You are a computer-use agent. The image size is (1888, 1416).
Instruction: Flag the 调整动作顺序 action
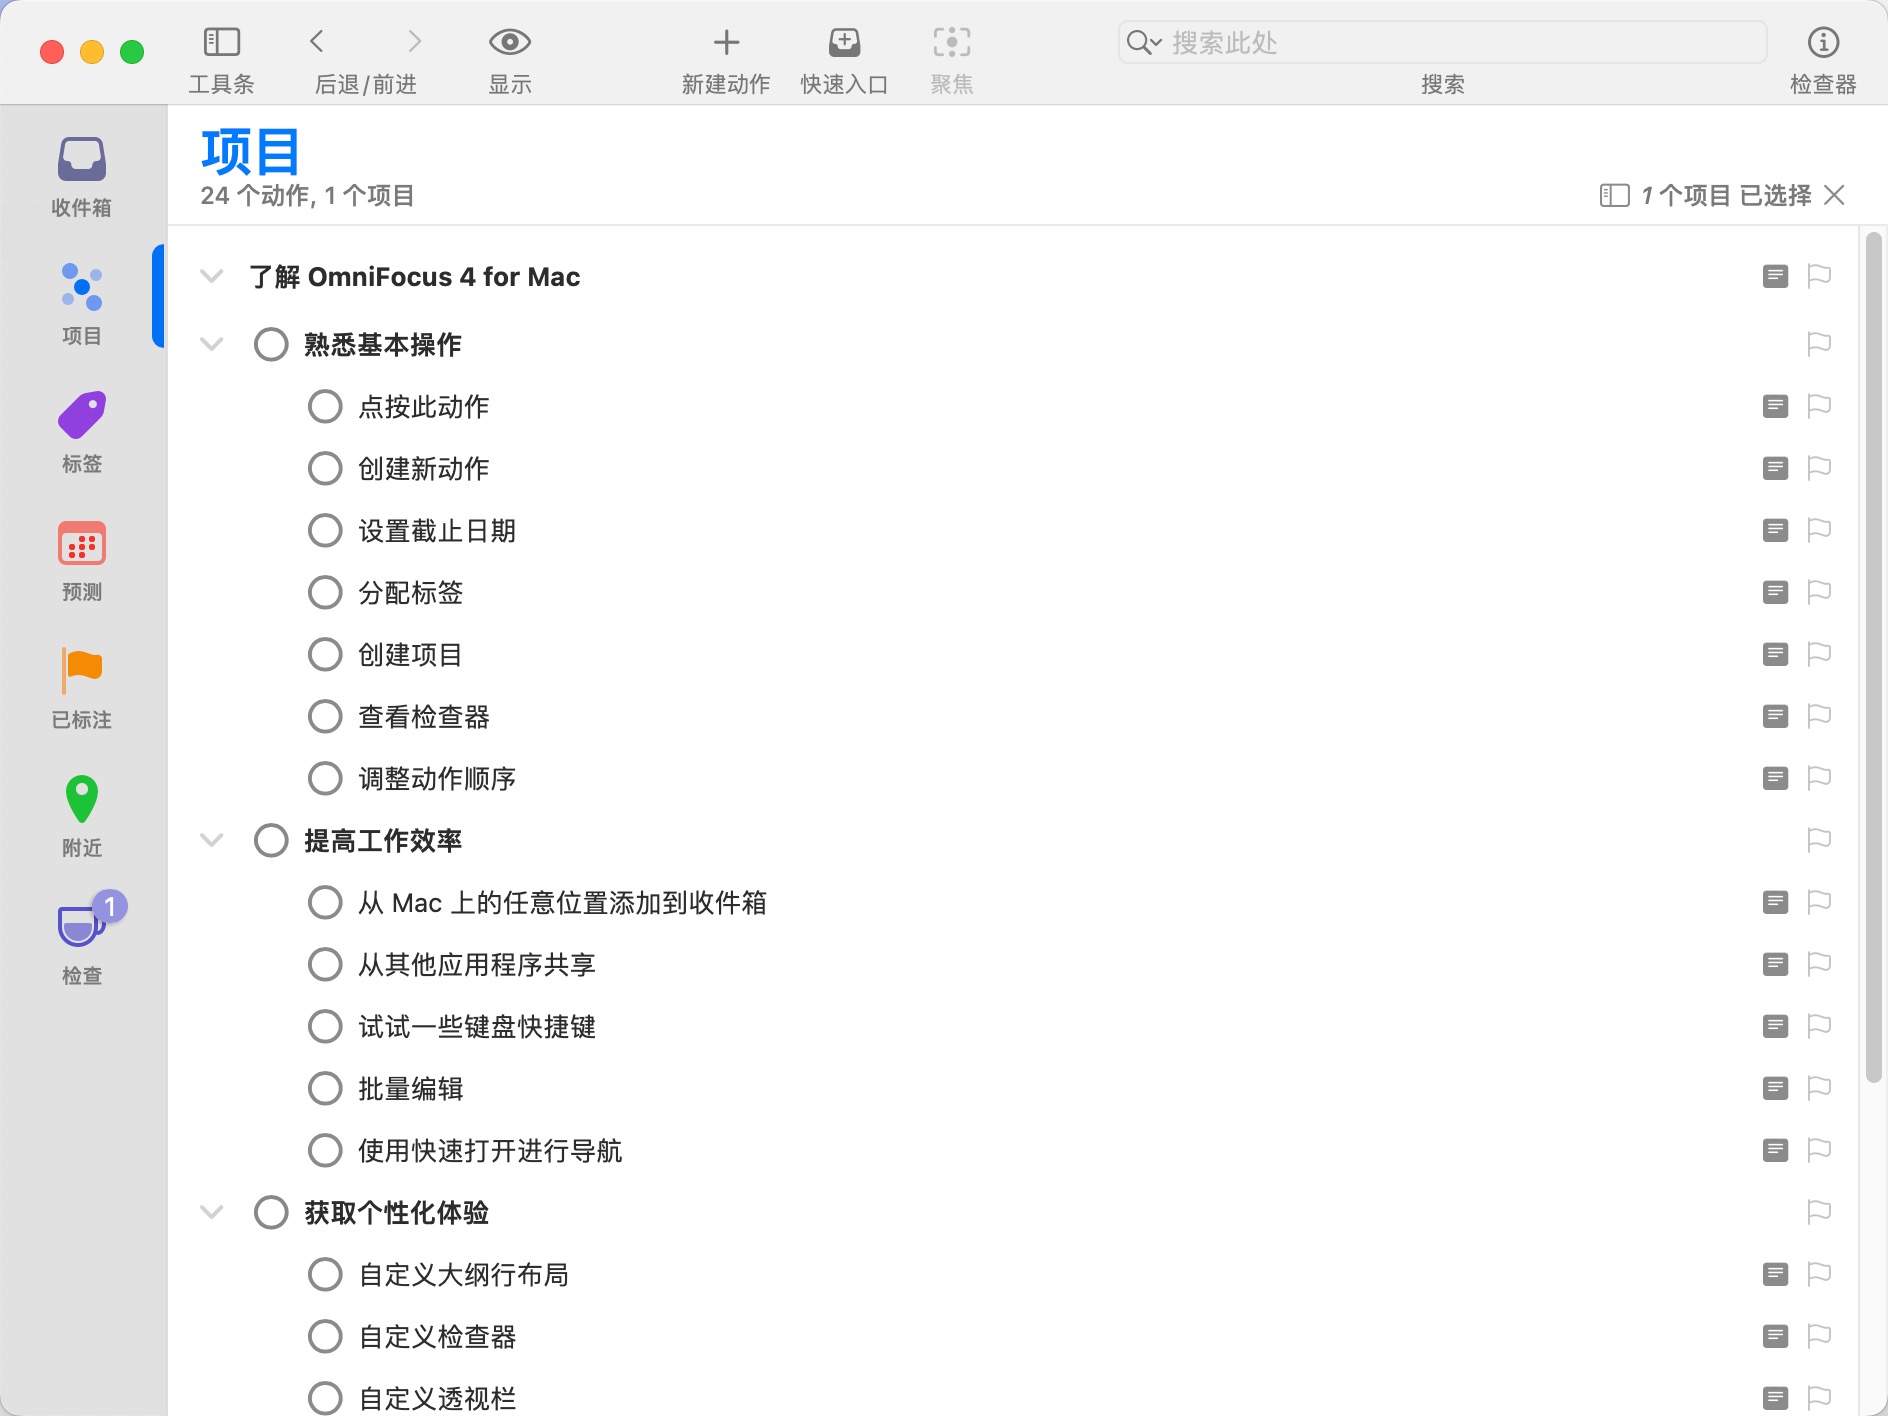coord(1819,778)
